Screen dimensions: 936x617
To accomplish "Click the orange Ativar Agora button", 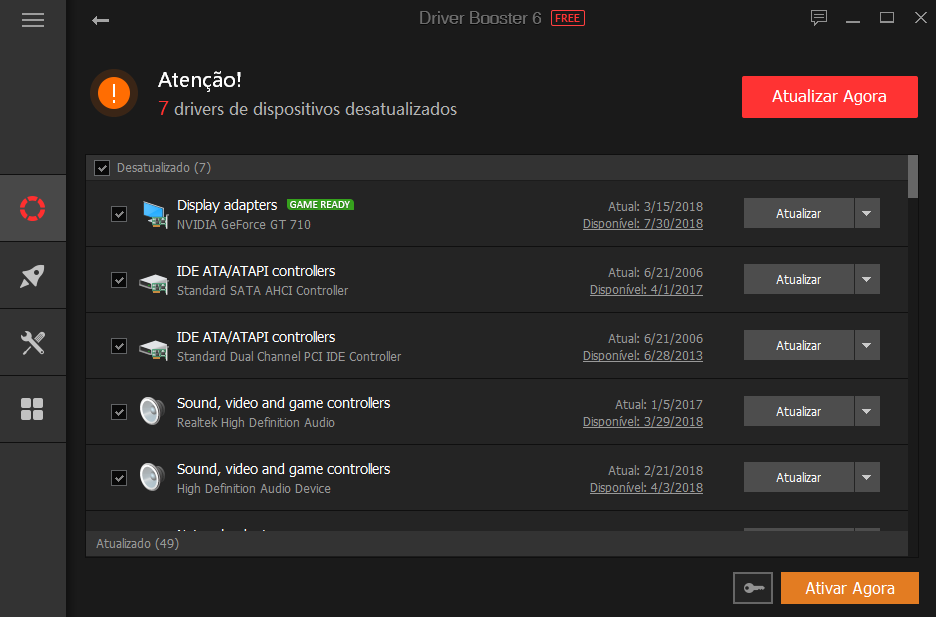I will 849,588.
